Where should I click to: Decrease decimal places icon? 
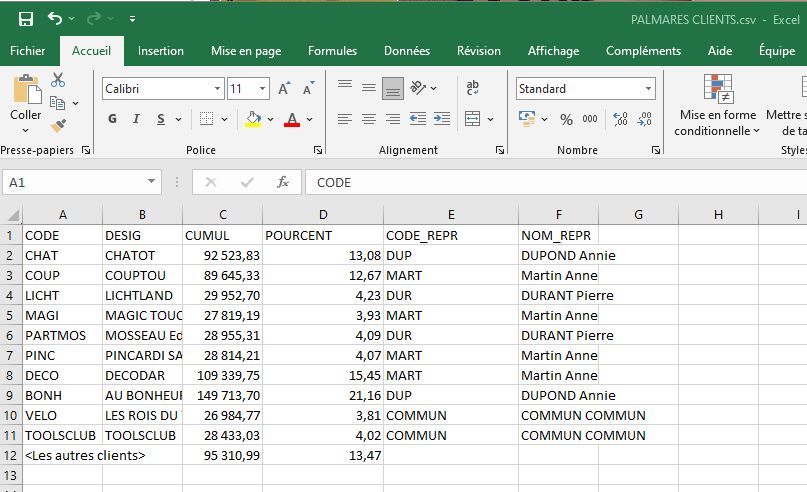point(644,119)
